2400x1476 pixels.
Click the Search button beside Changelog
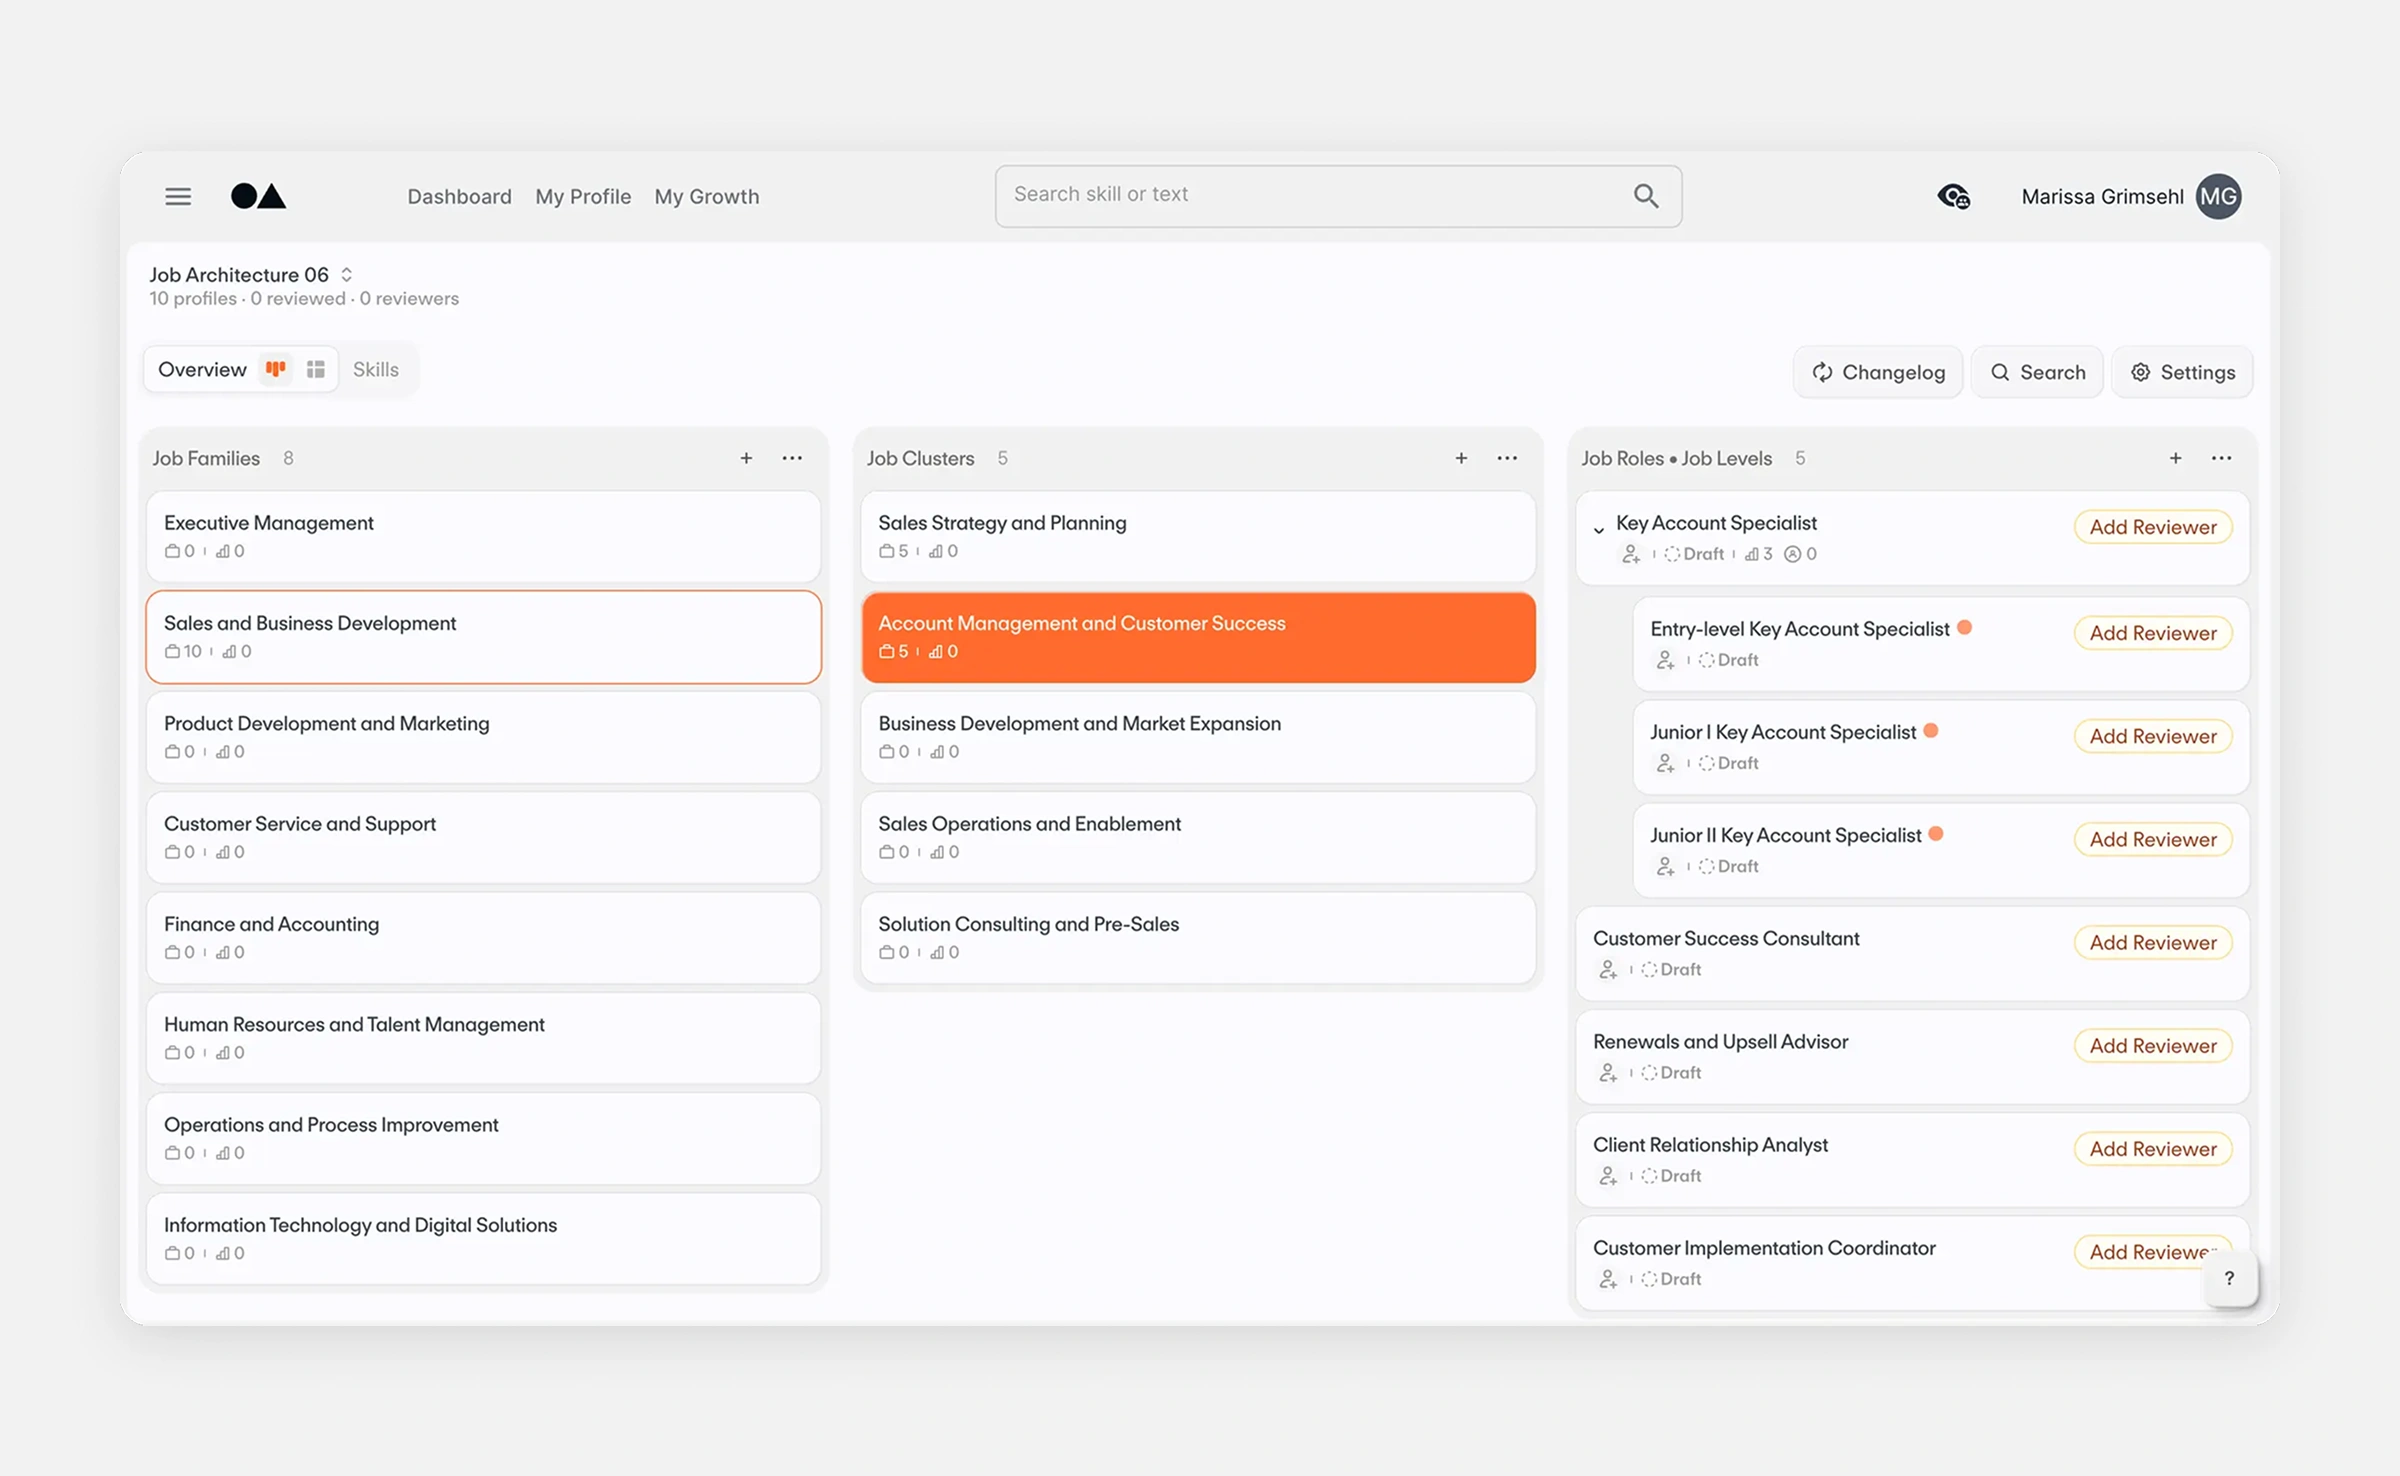[x=2037, y=372]
